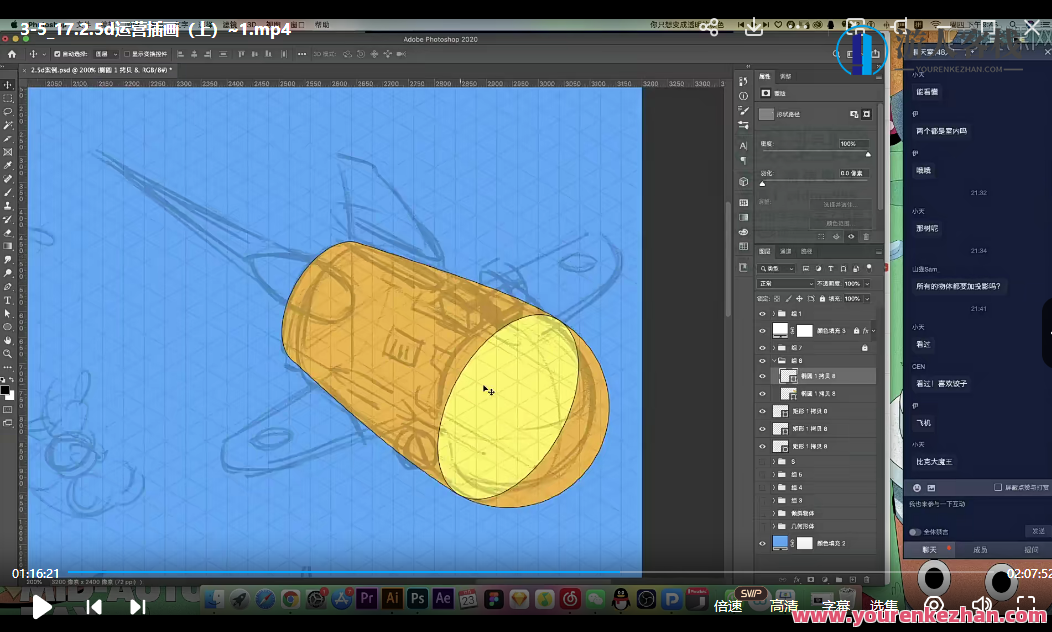The height and width of the screenshot is (632, 1052).
Task: Switch to the 通道 tab in layers panel
Action: coord(786,251)
